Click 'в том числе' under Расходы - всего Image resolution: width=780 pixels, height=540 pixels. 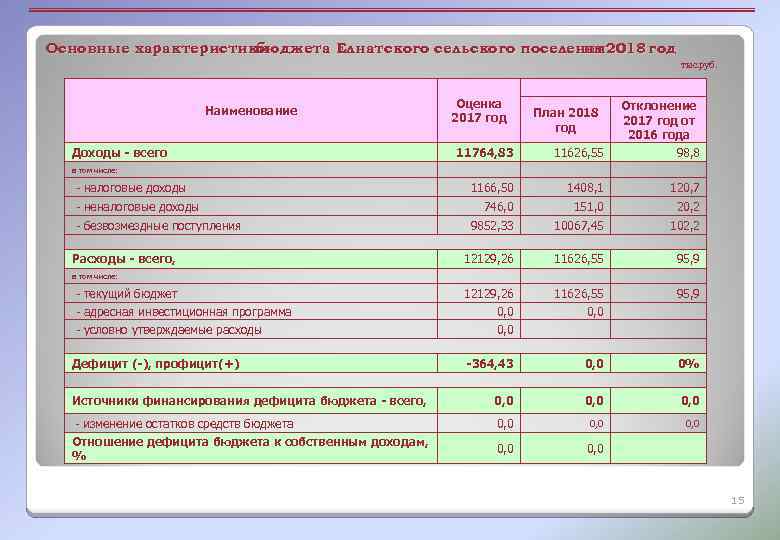coord(95,276)
